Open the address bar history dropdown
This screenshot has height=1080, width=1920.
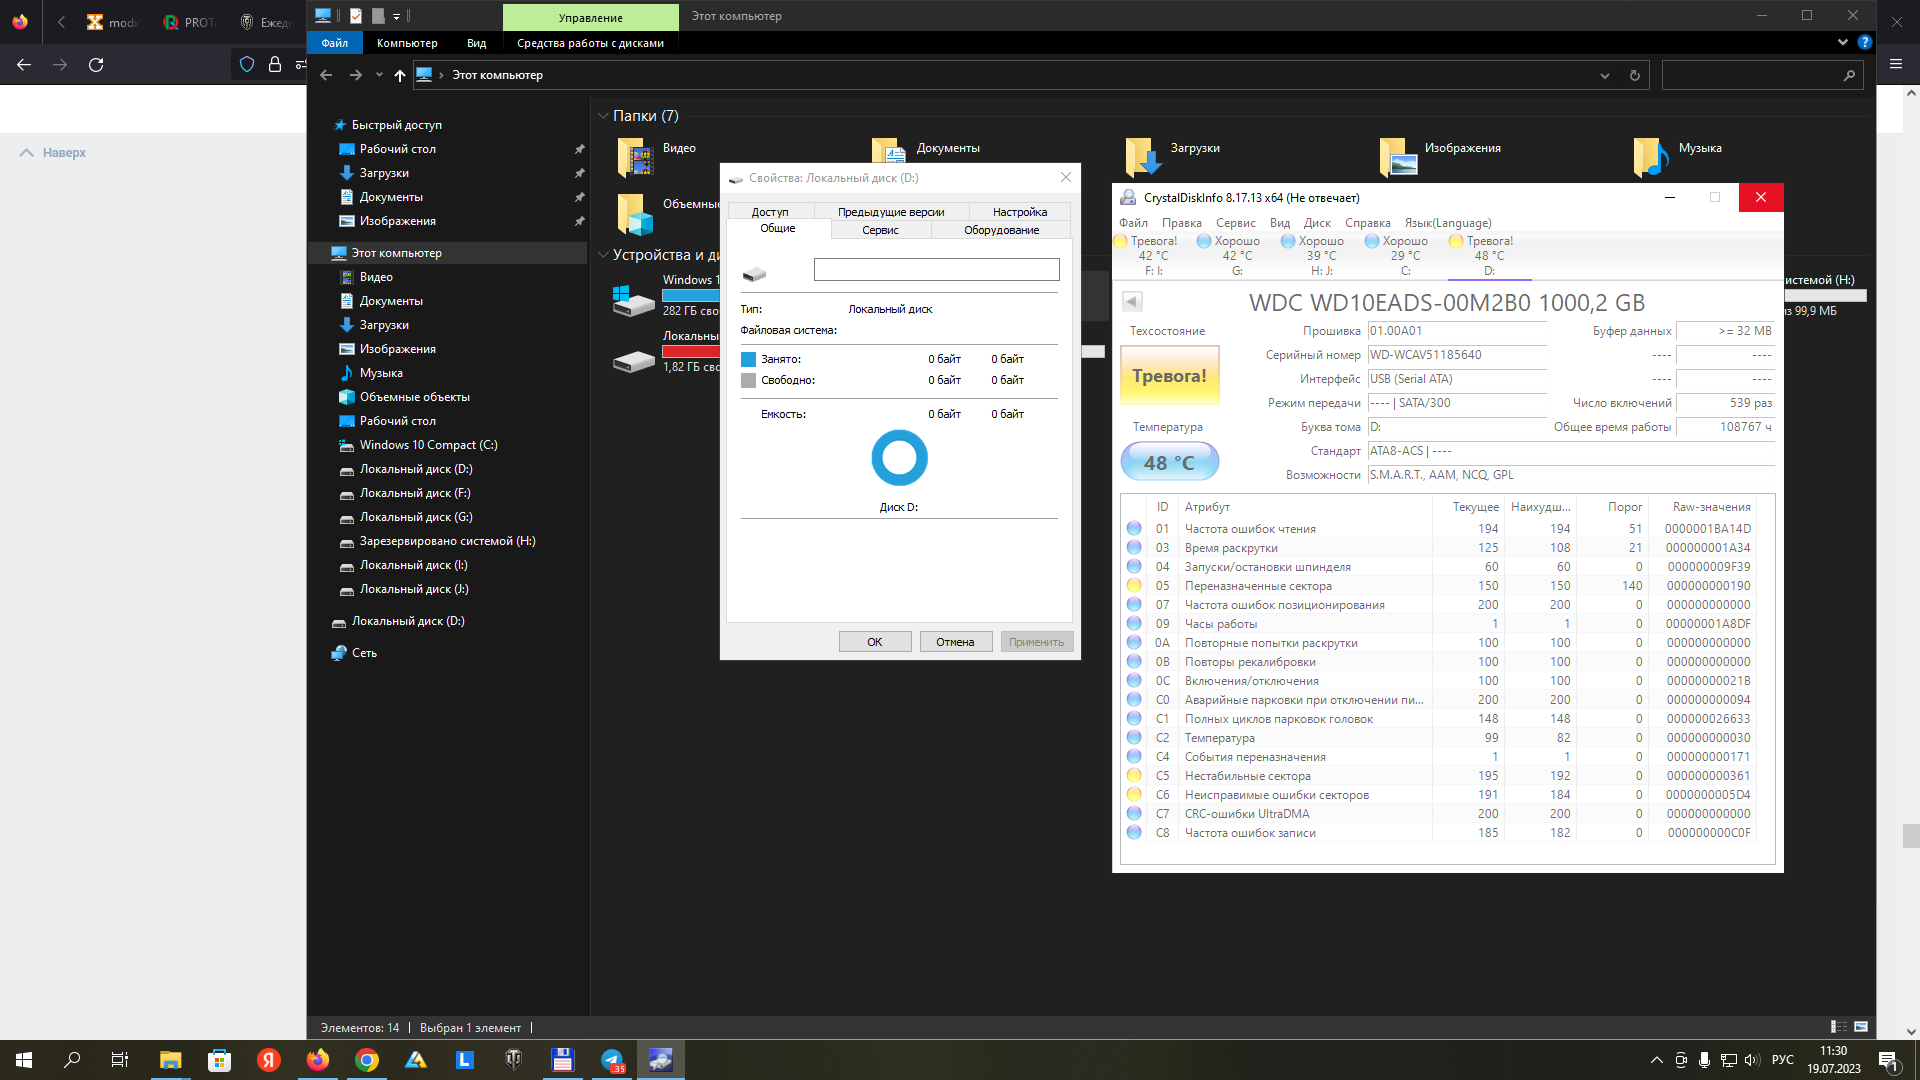[x=1605, y=75]
